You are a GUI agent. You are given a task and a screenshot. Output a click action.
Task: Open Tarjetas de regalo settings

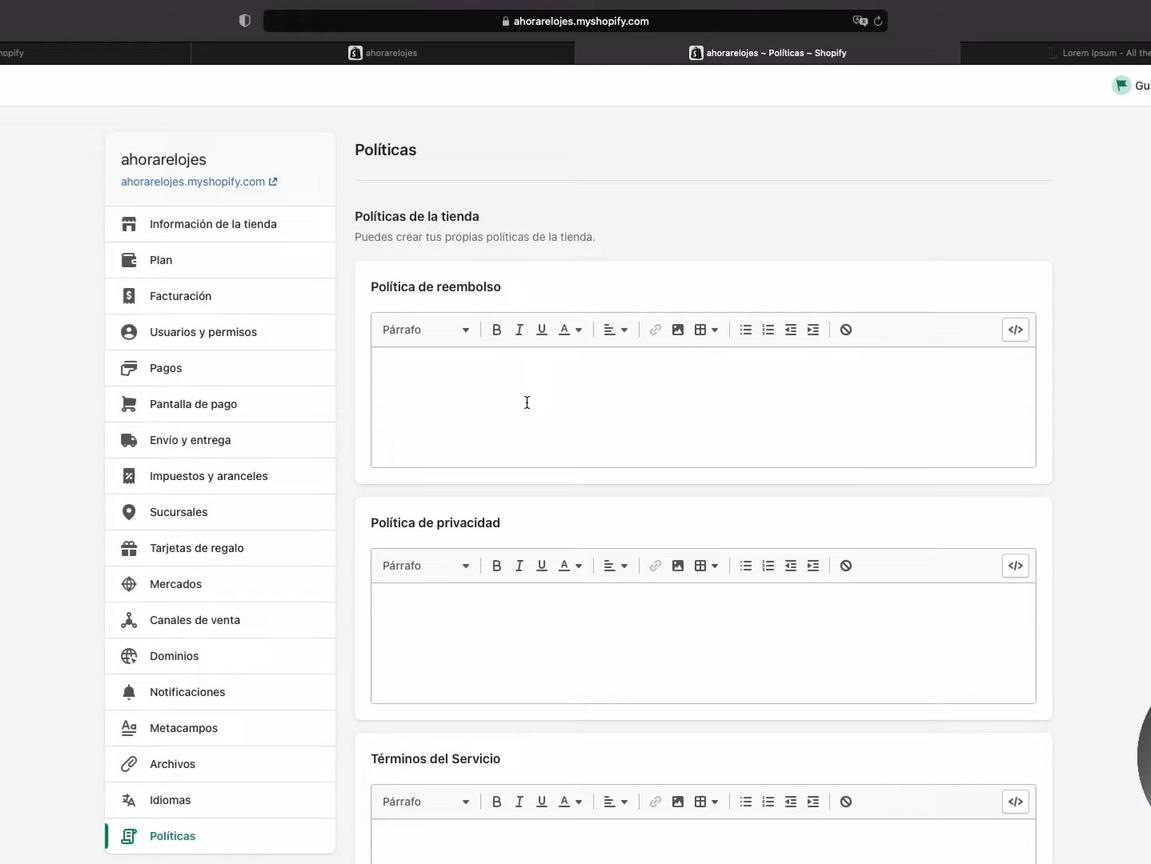(x=220, y=548)
